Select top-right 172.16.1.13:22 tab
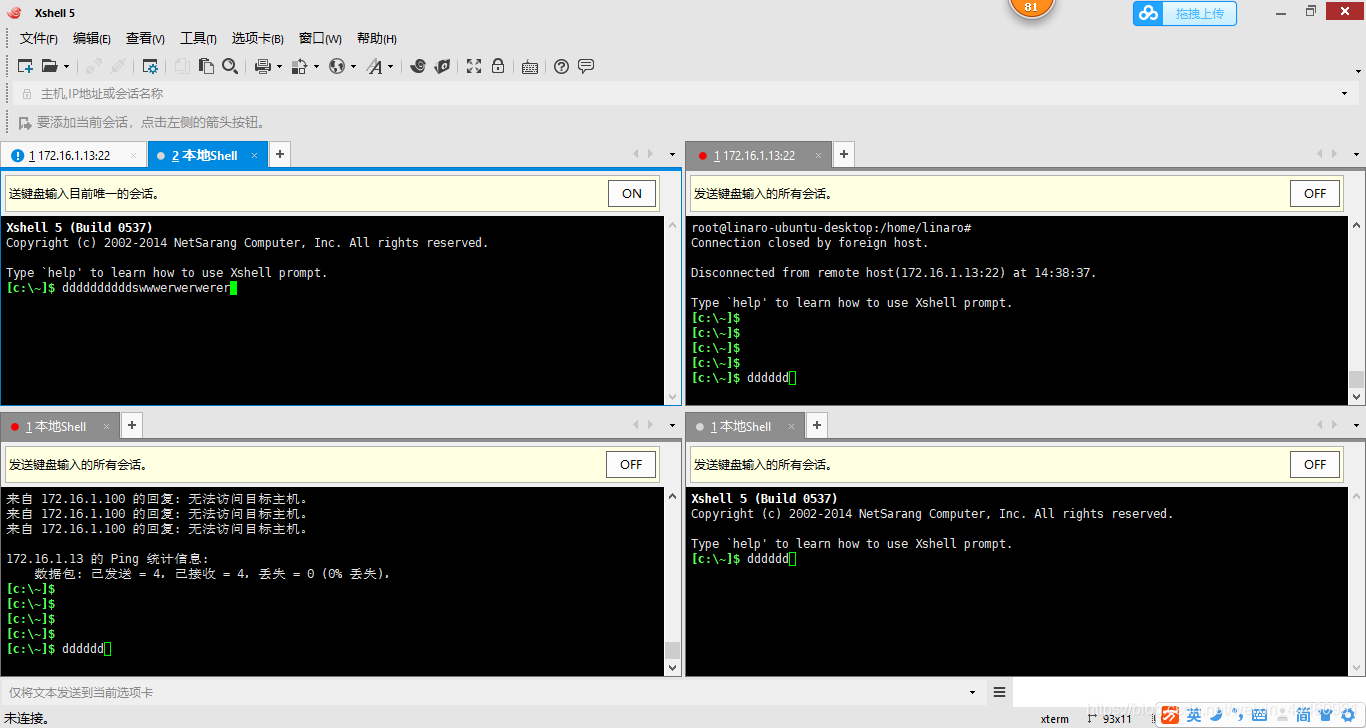The width and height of the screenshot is (1366, 728). tap(759, 156)
